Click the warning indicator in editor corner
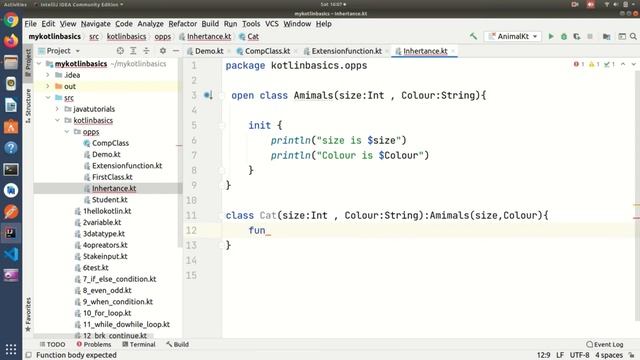Image resolution: width=640 pixels, height=360 pixels. [x=594, y=64]
